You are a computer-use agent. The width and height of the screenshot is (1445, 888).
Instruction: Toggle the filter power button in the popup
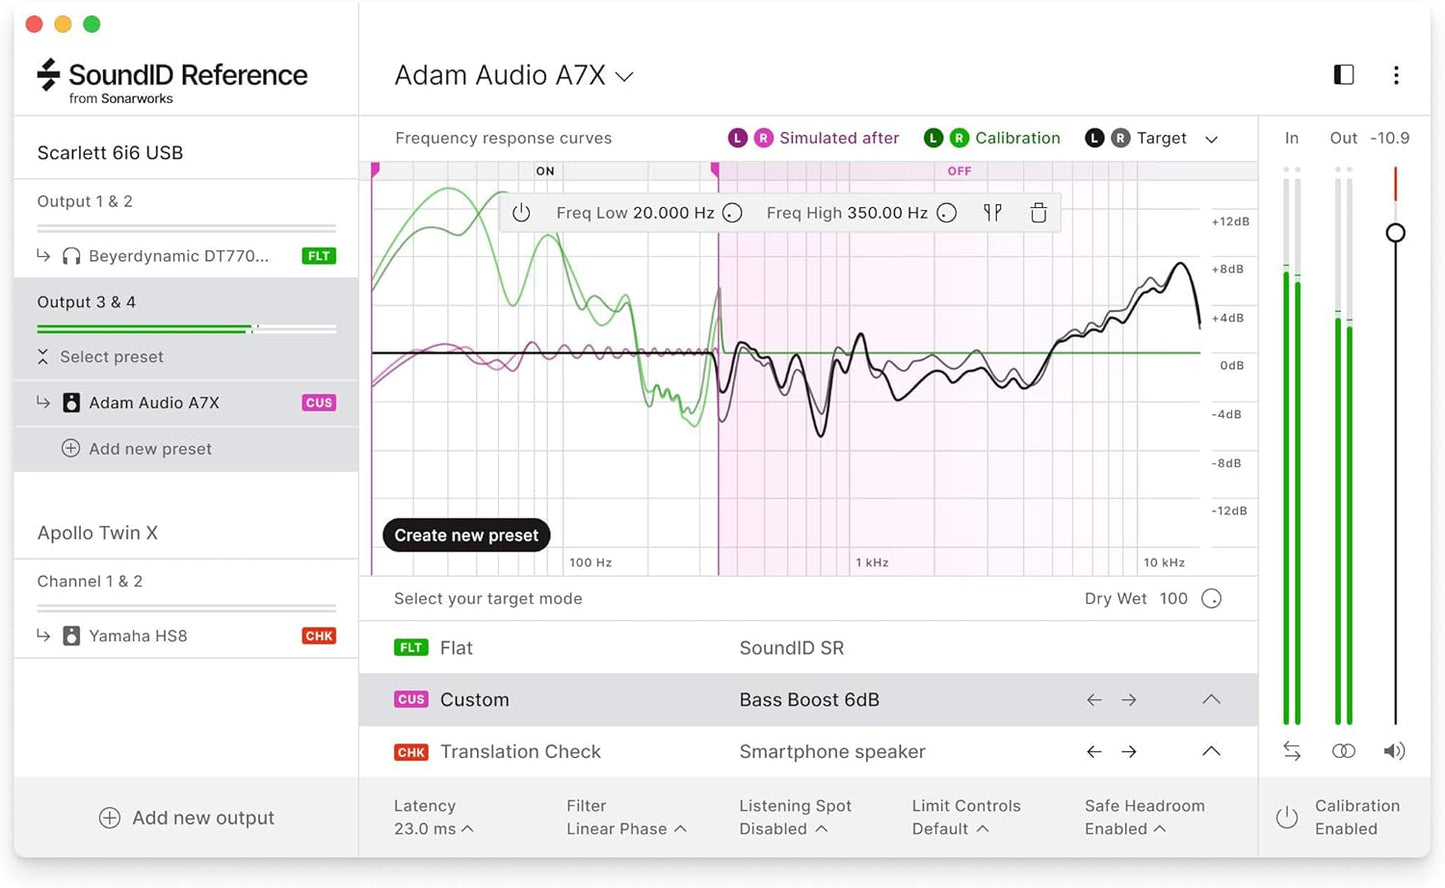521,212
